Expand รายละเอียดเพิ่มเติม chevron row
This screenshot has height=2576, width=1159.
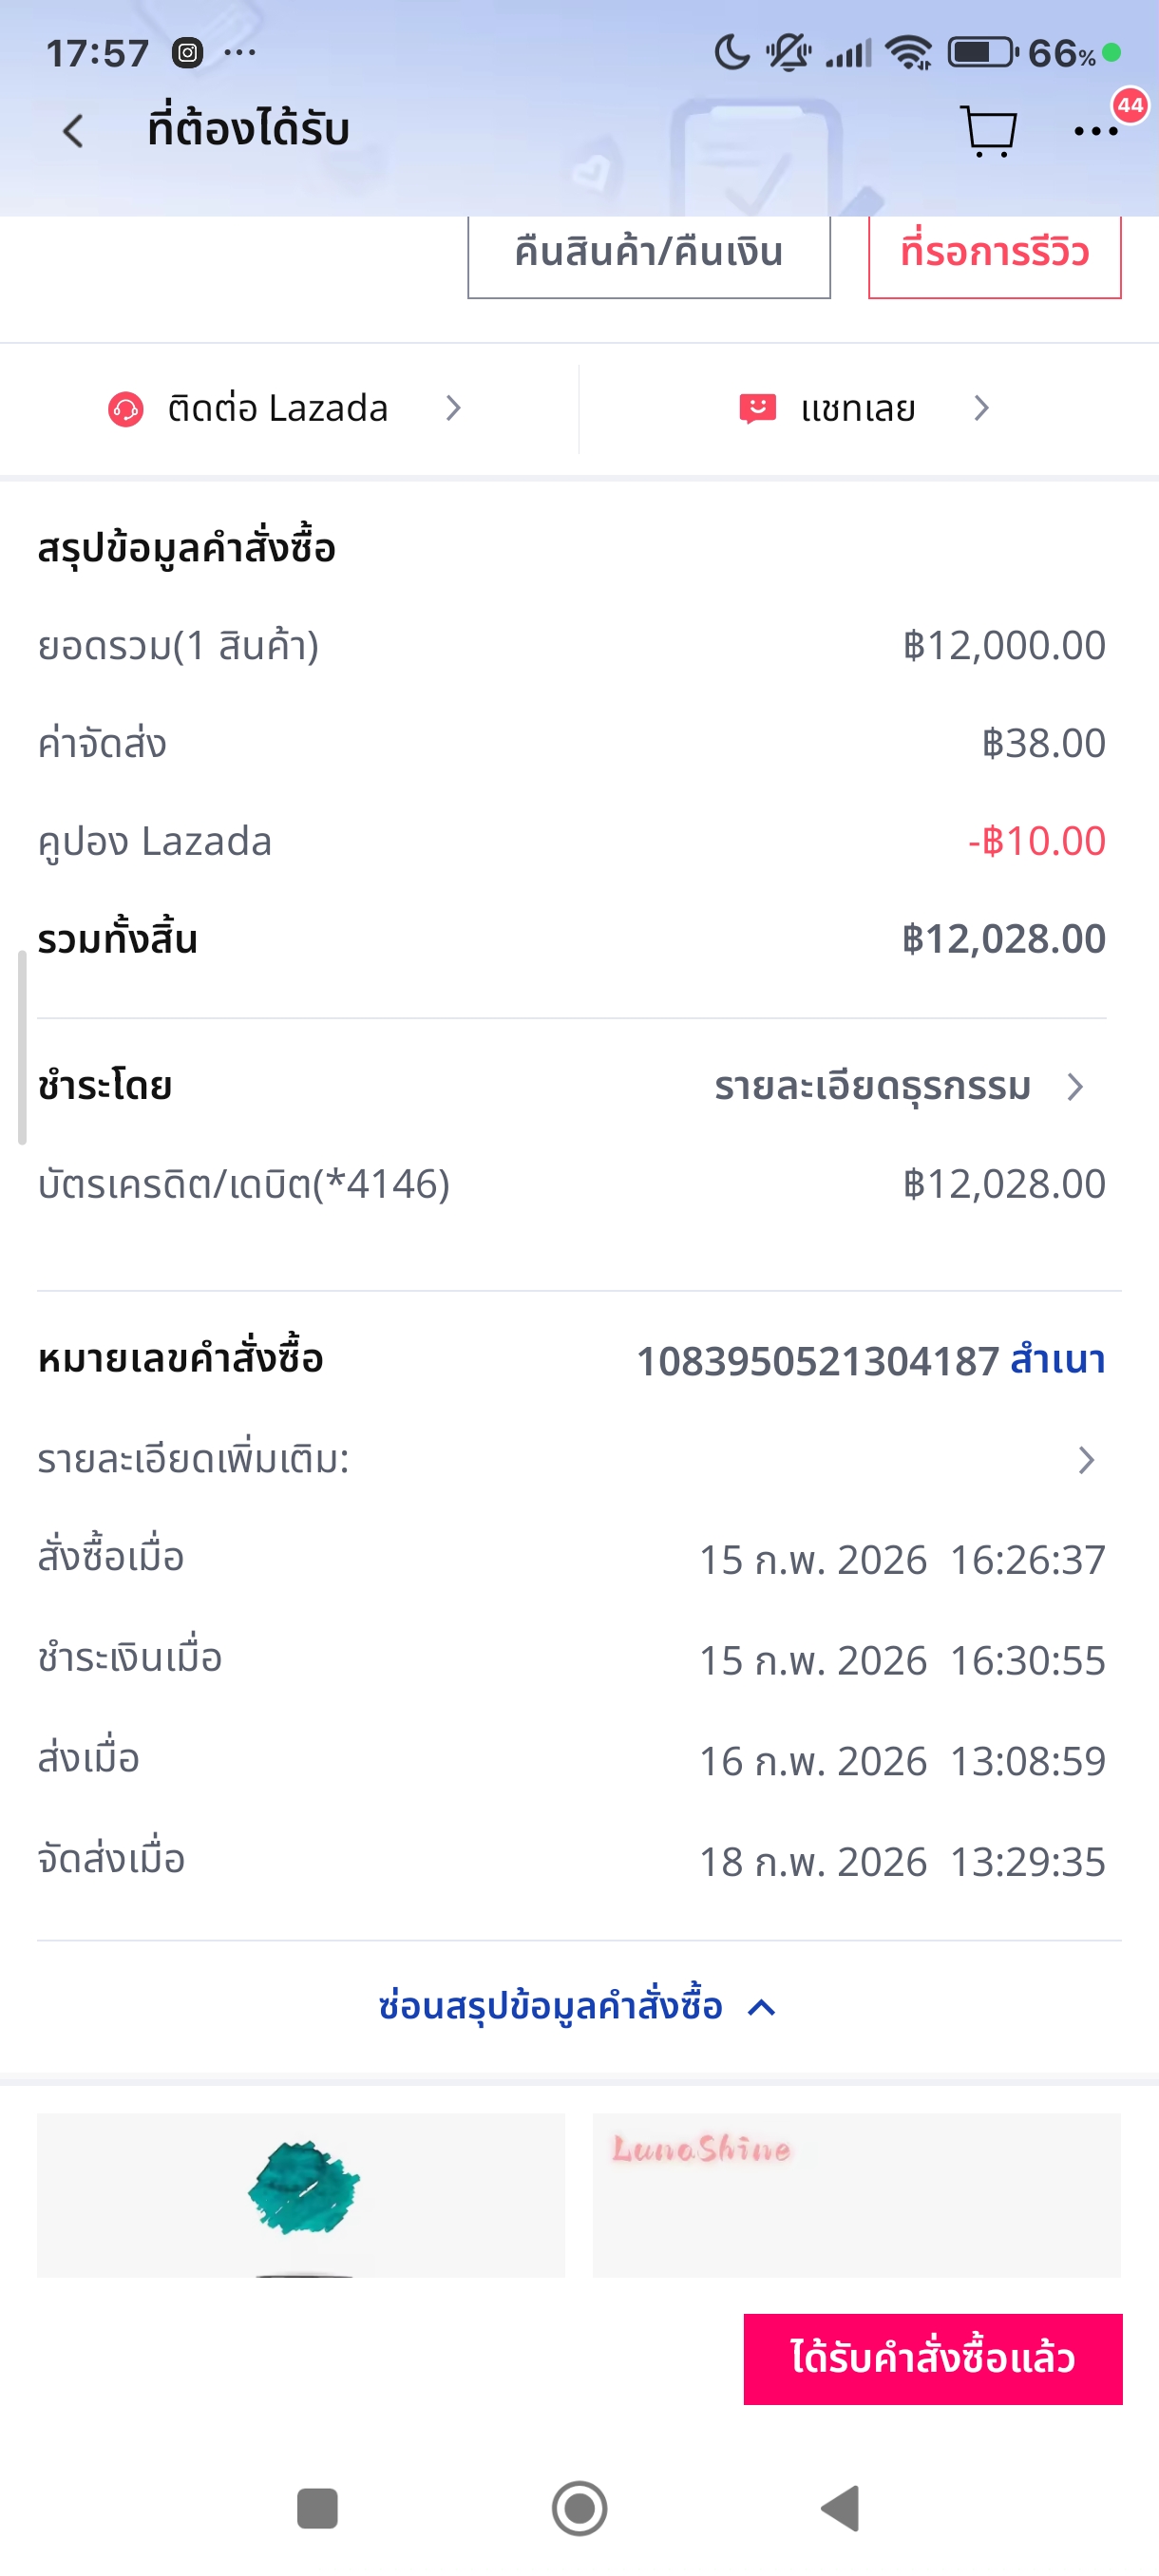pos(1085,1460)
